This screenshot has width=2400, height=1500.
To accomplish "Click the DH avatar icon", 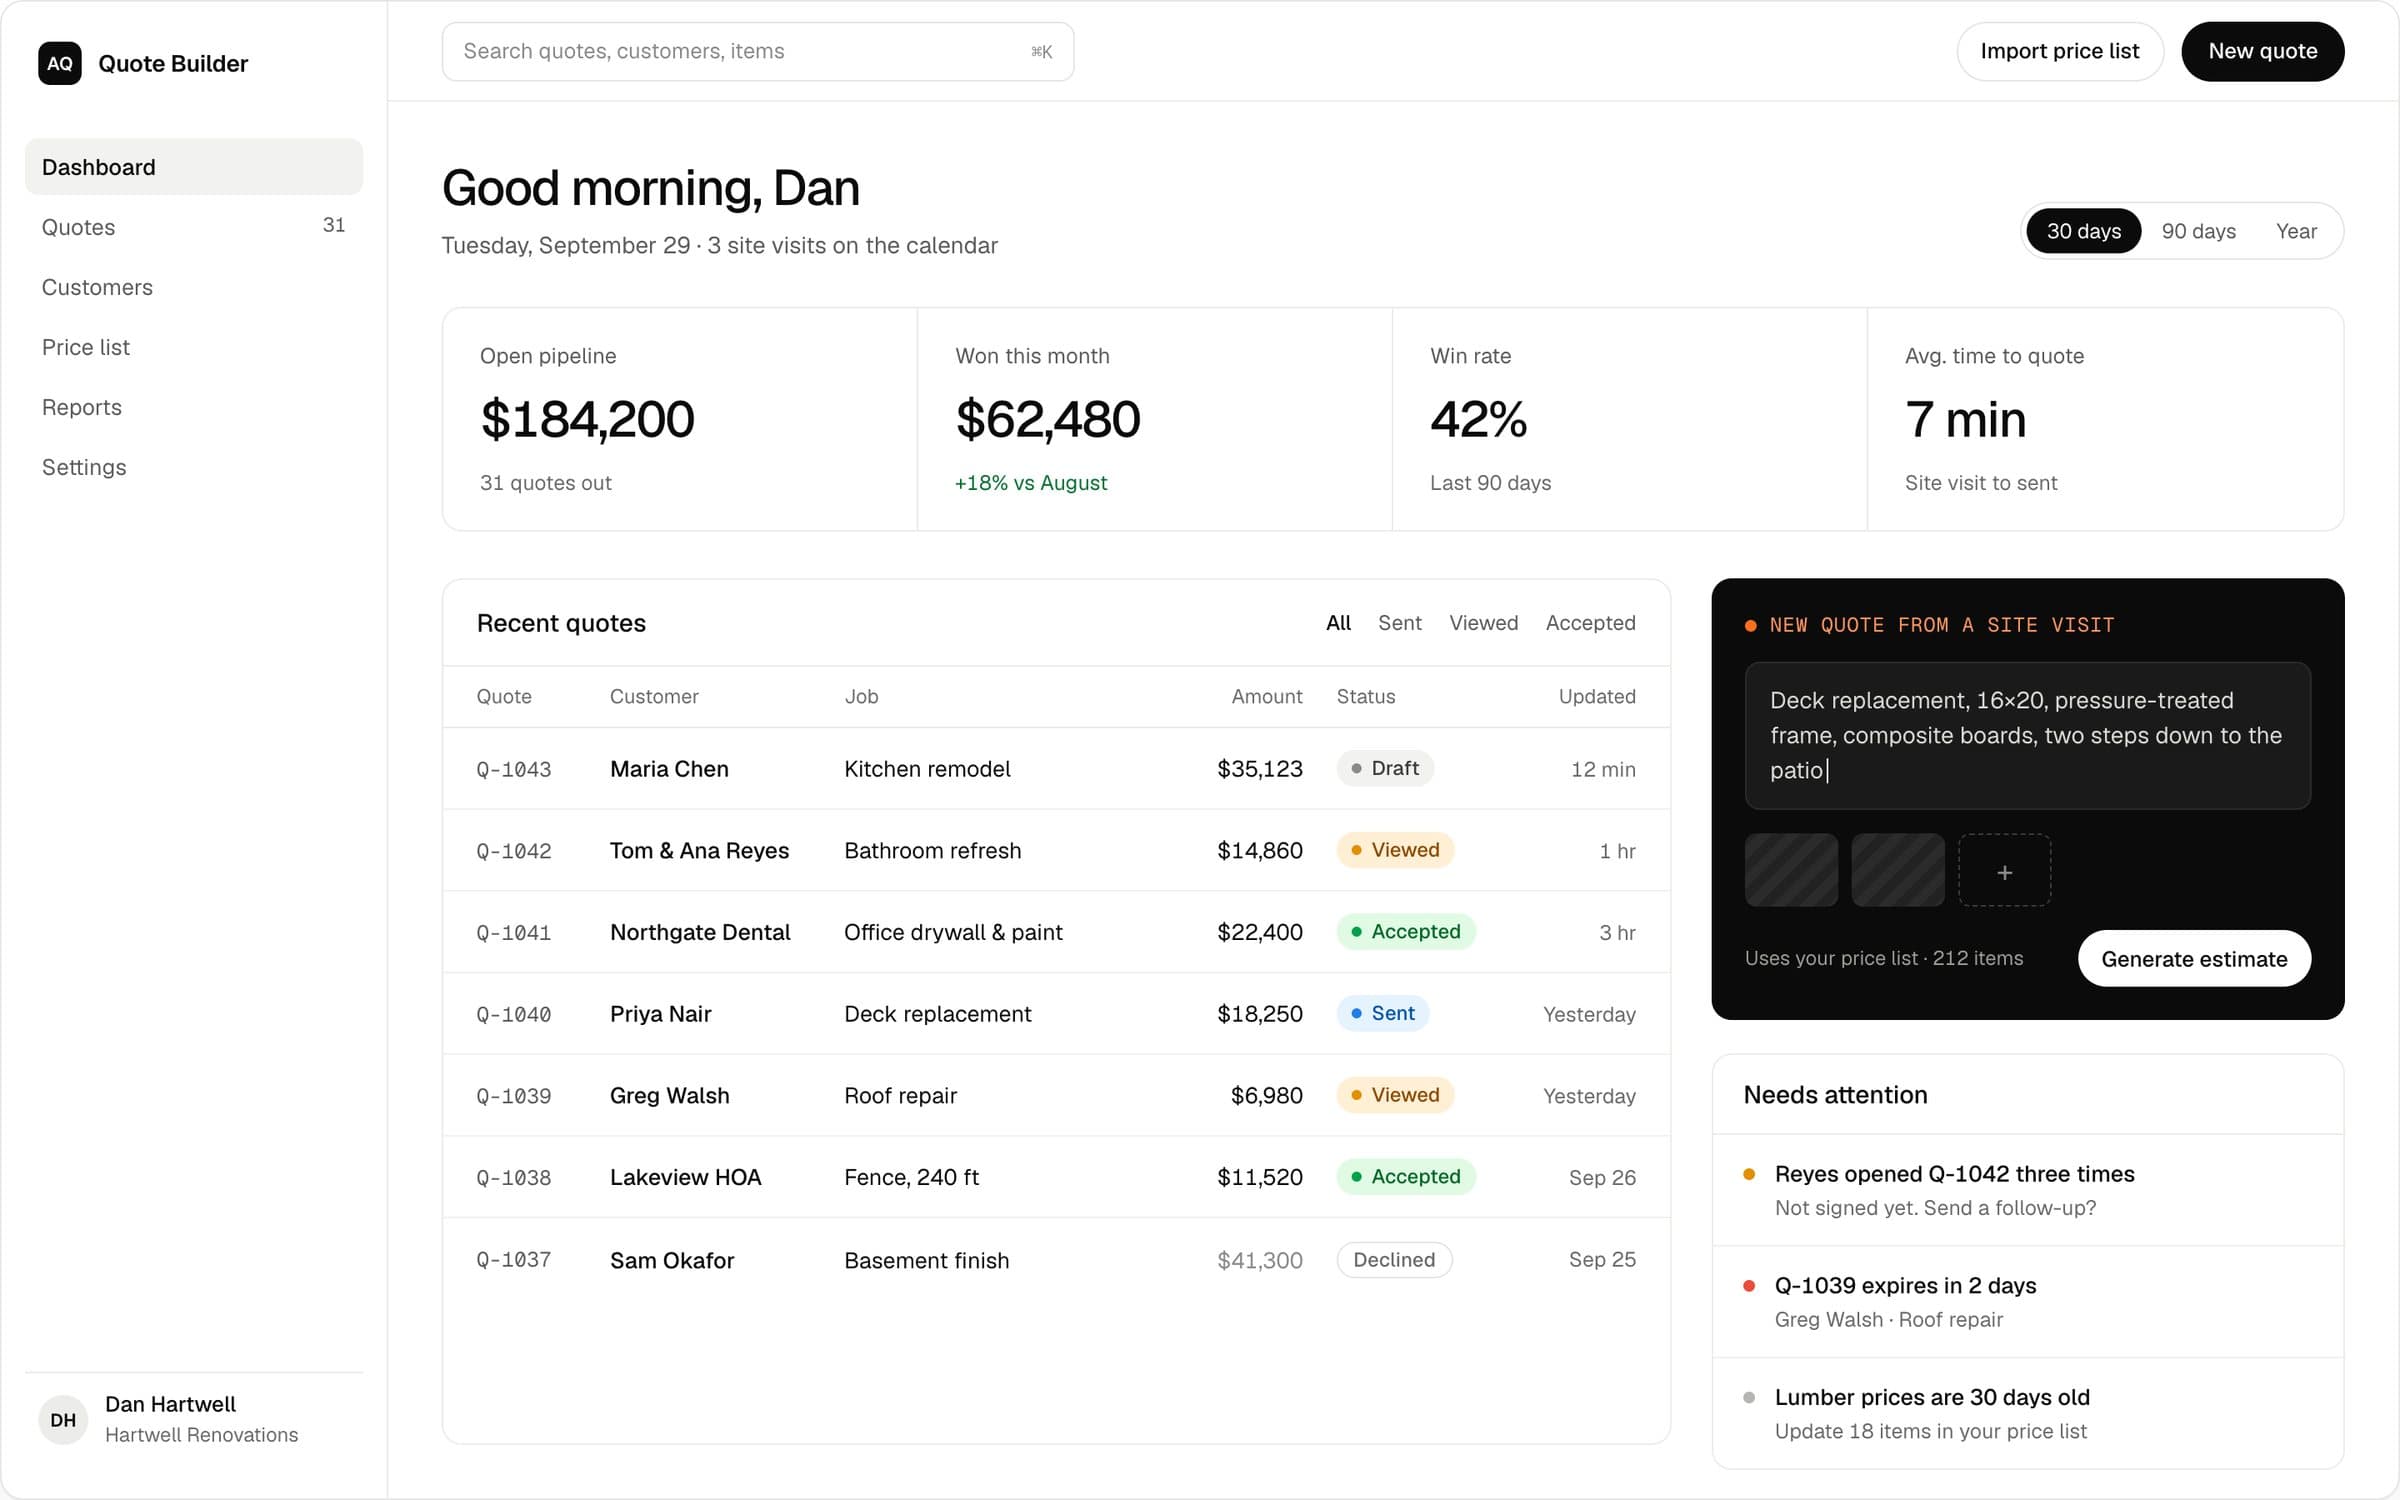I will [x=63, y=1419].
